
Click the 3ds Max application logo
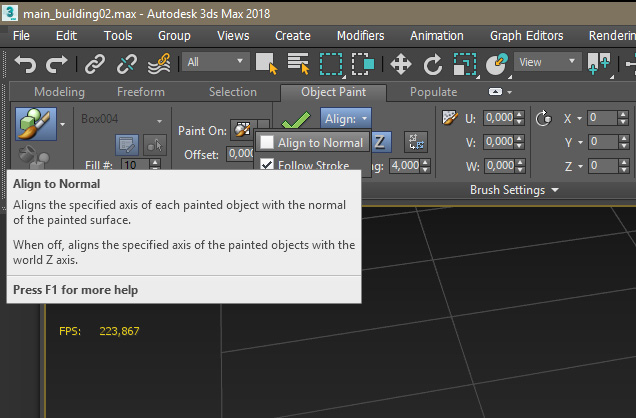click(x=10, y=13)
